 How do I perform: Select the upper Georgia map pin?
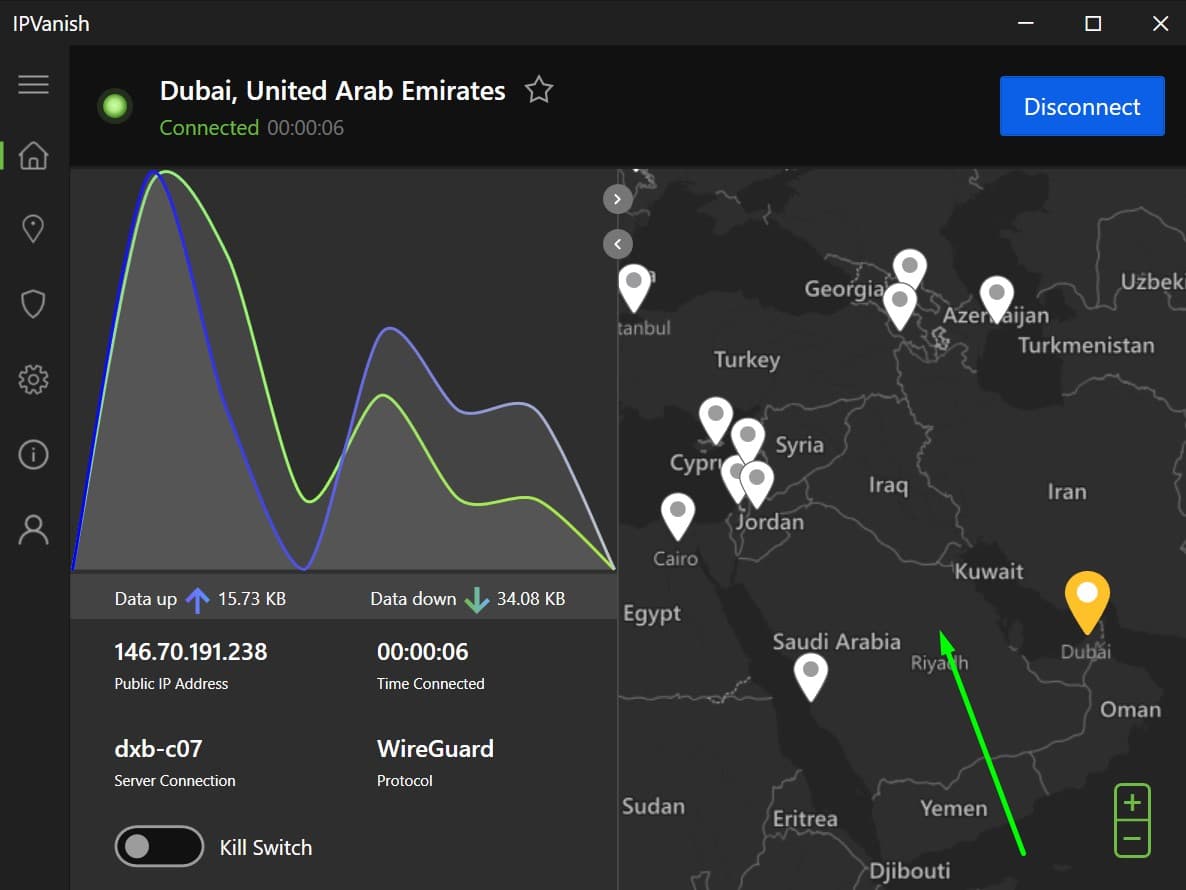click(910, 267)
